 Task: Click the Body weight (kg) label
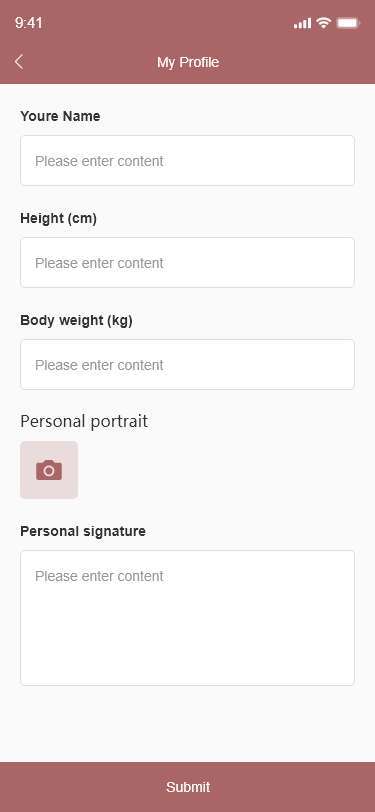[x=76, y=321]
